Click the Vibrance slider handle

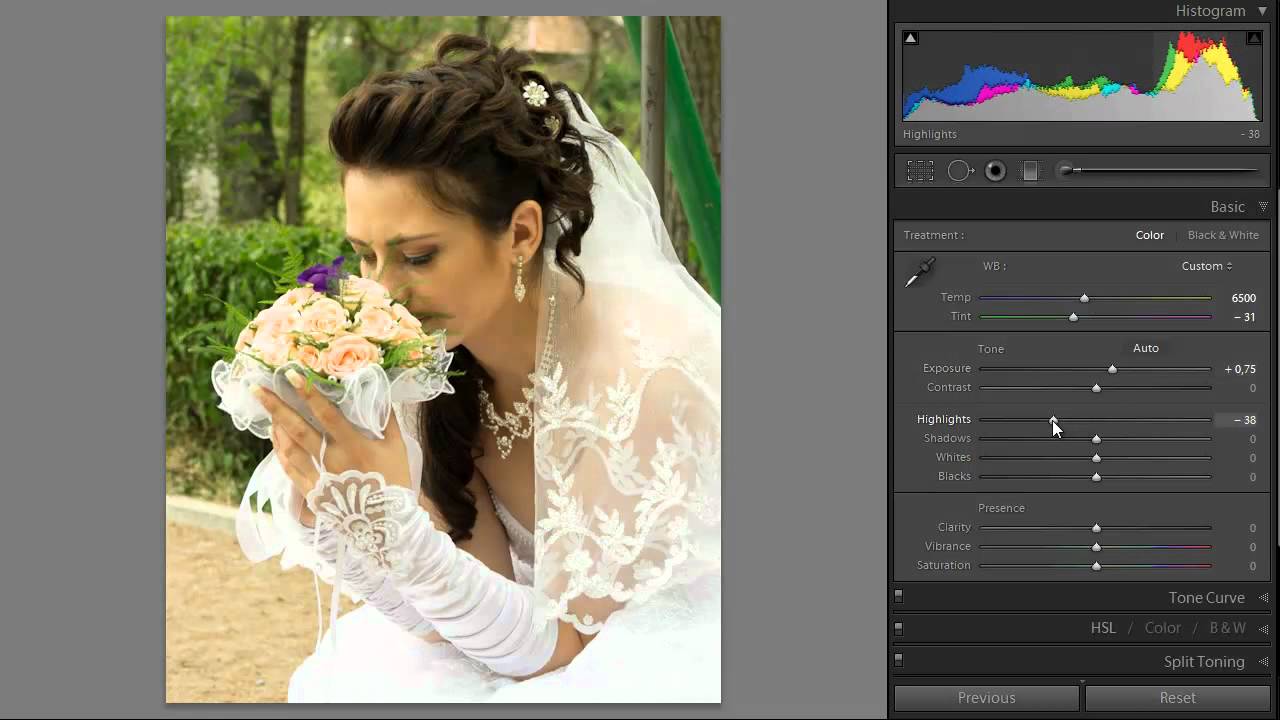[x=1096, y=547]
